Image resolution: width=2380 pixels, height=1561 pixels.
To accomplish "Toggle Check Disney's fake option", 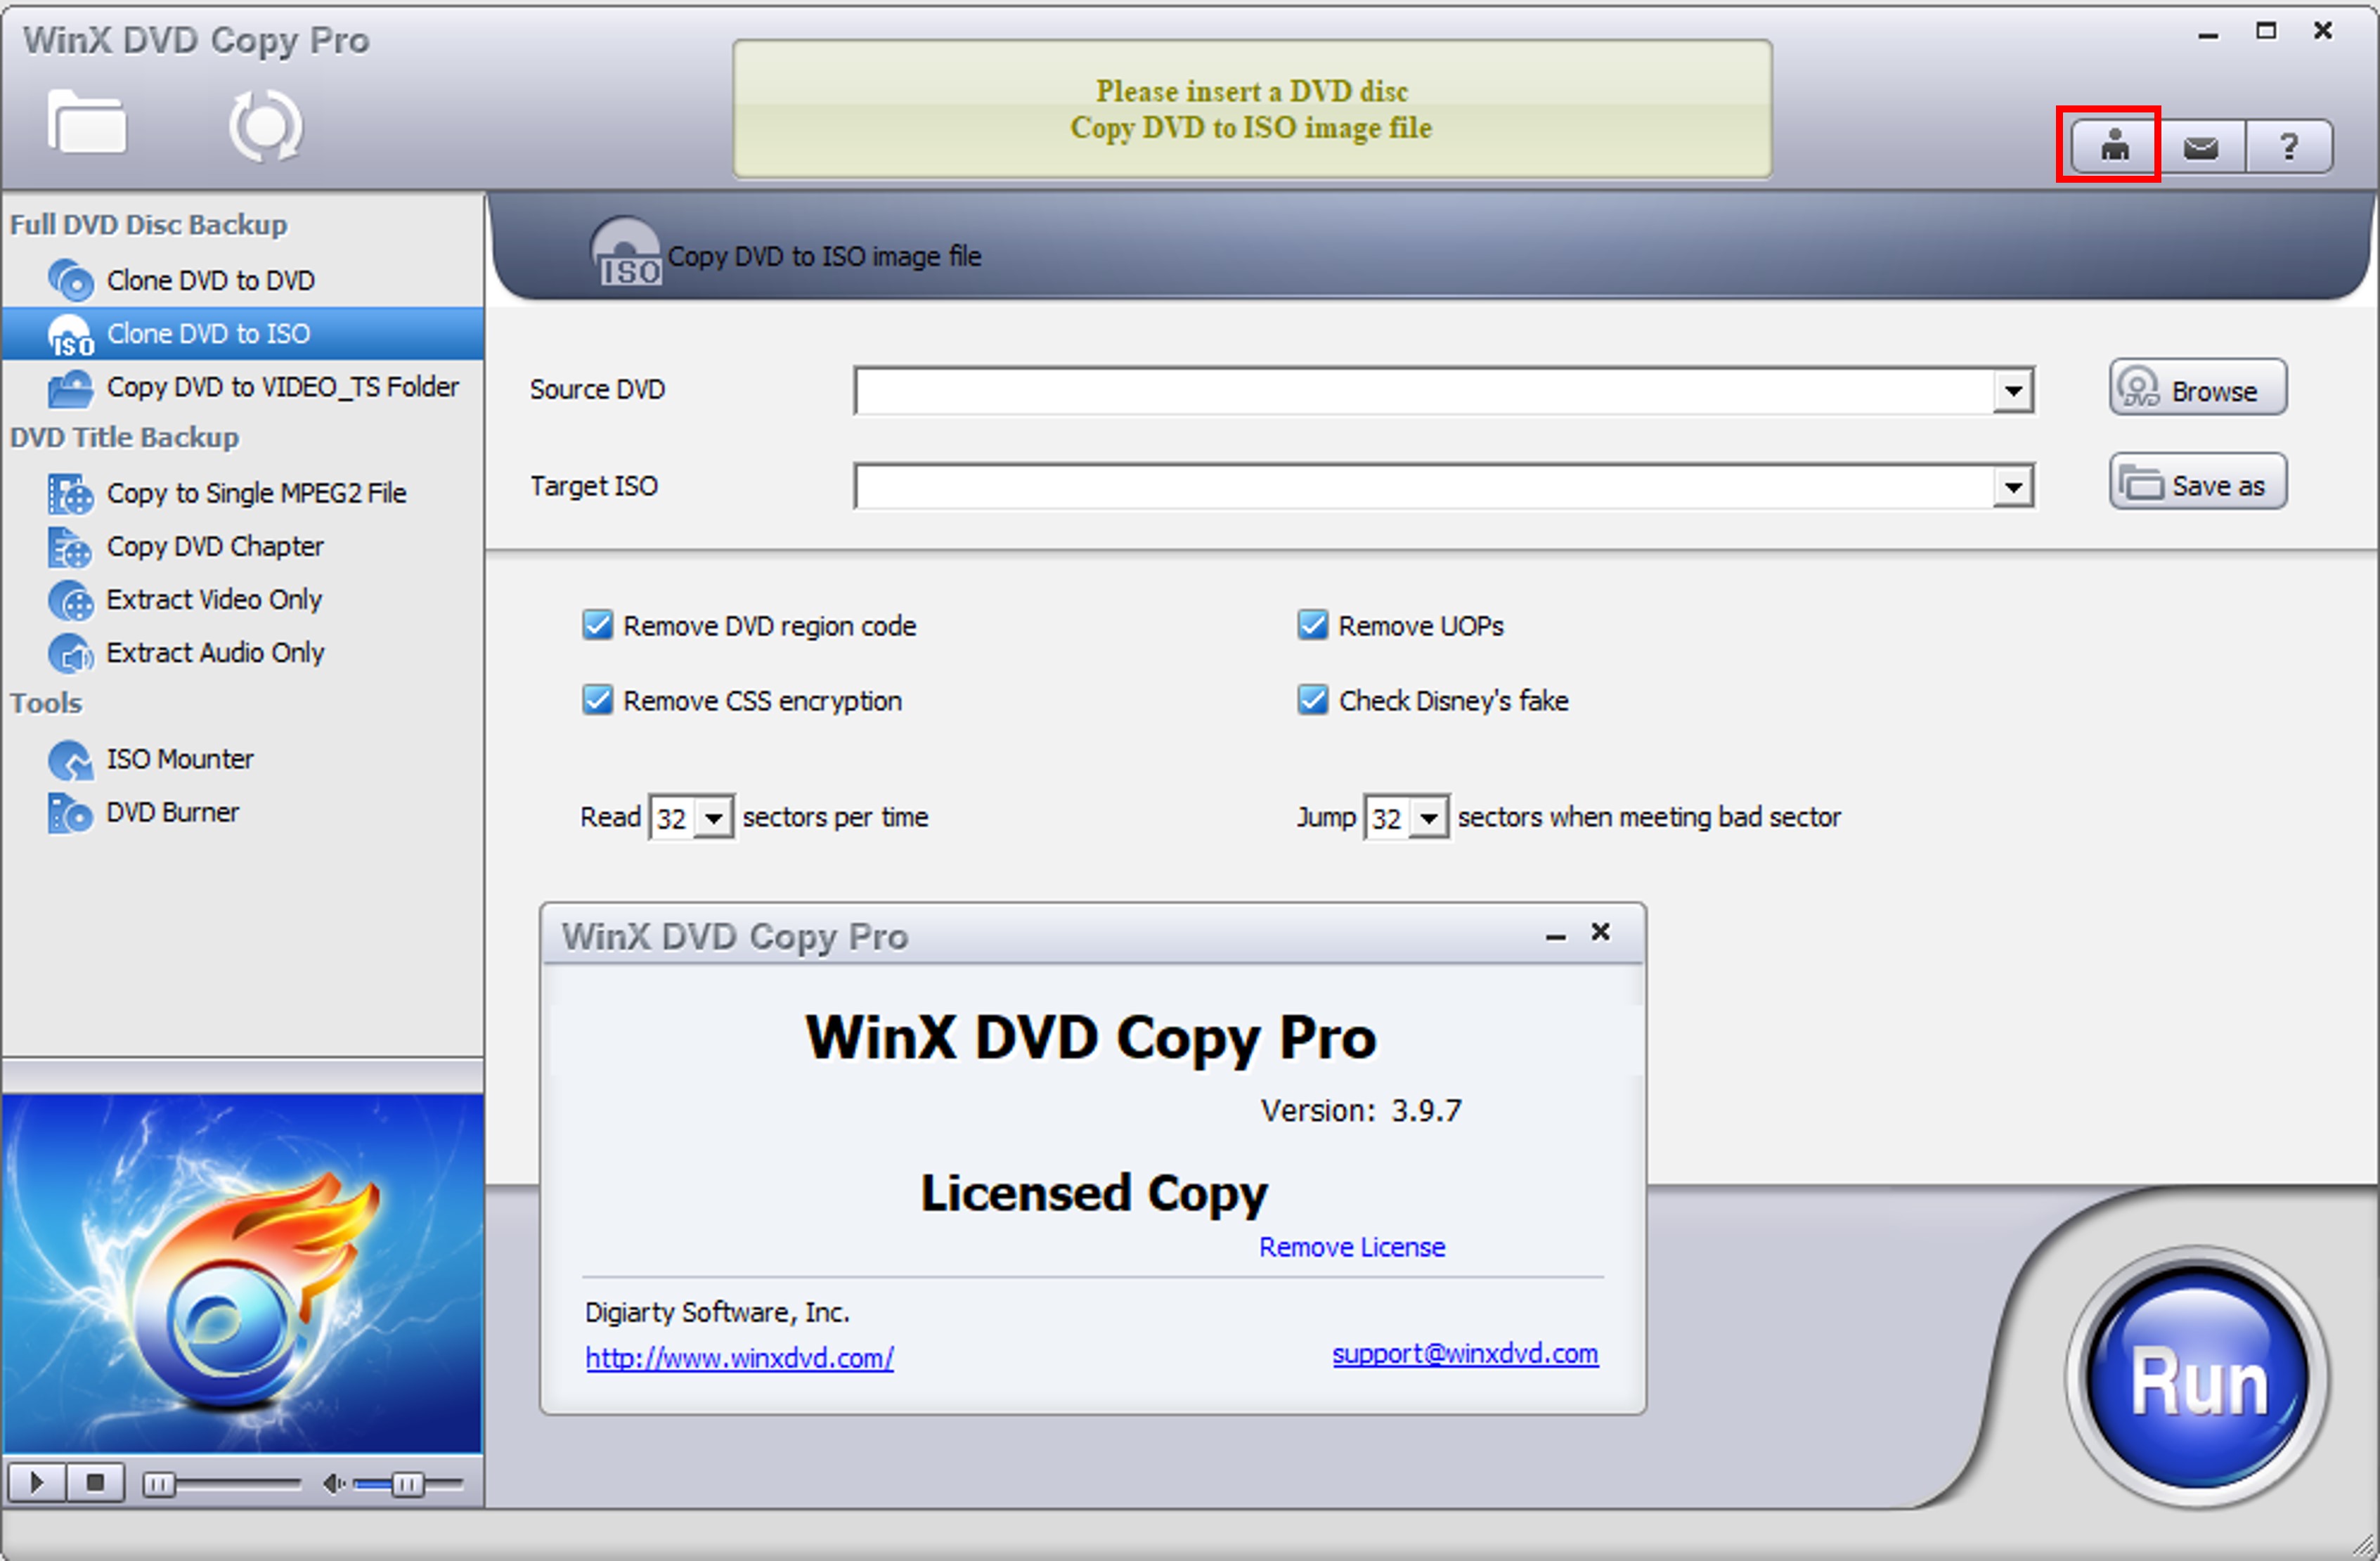I will pos(1312,700).
